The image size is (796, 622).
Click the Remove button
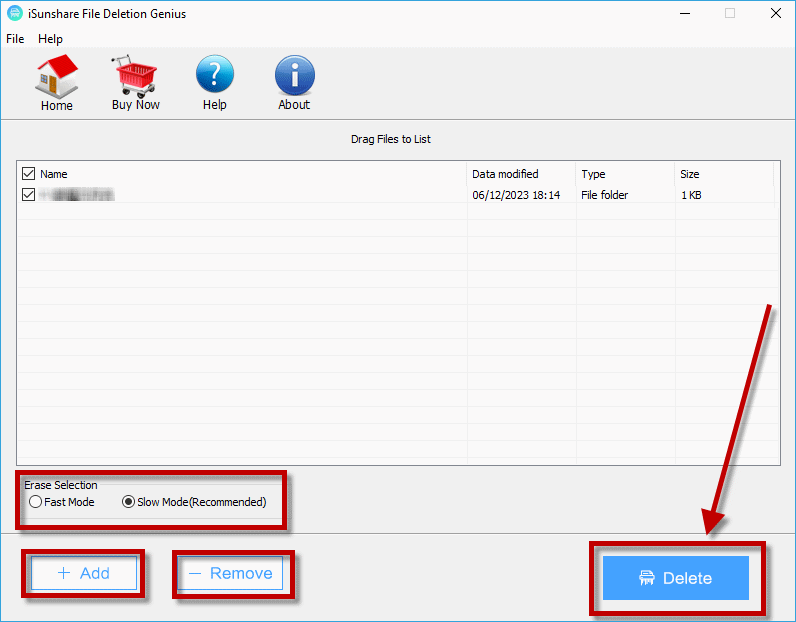(x=230, y=573)
